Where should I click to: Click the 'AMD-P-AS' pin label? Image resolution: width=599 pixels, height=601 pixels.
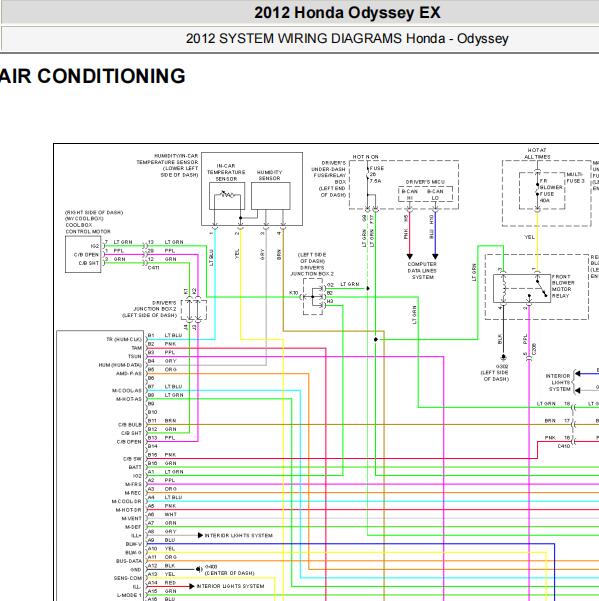129,373
